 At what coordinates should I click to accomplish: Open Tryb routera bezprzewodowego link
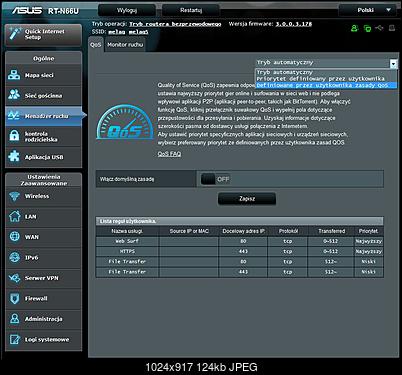[175, 24]
